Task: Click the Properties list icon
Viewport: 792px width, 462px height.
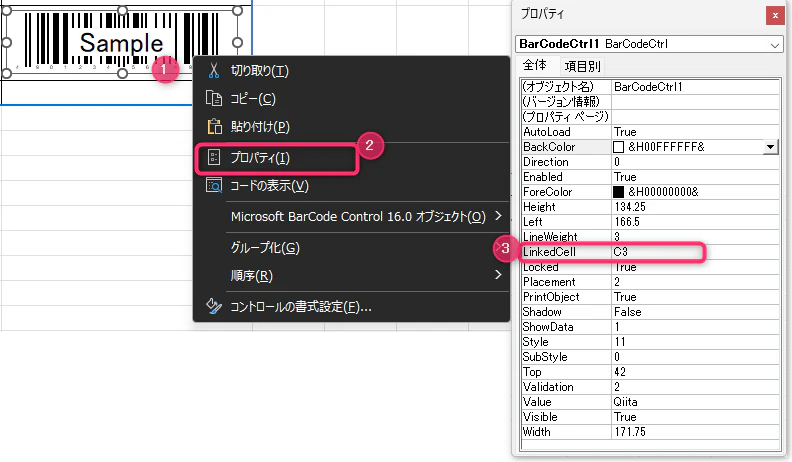Action: pos(214,158)
